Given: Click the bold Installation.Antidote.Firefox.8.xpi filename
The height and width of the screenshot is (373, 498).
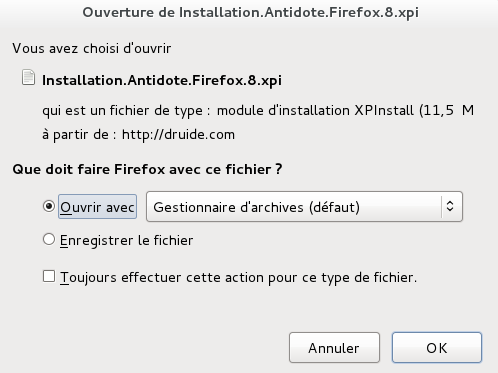Looking at the screenshot, I should [x=162, y=80].
